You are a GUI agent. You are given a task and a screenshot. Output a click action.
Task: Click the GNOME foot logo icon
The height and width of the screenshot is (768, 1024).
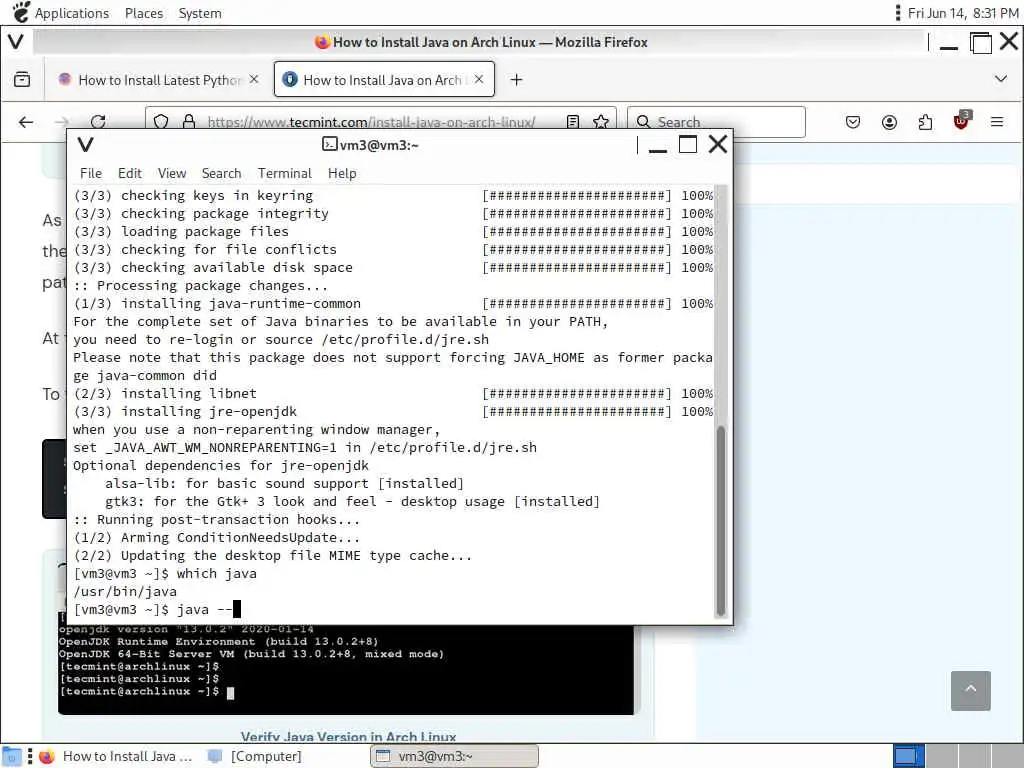pyautogui.click(x=21, y=12)
